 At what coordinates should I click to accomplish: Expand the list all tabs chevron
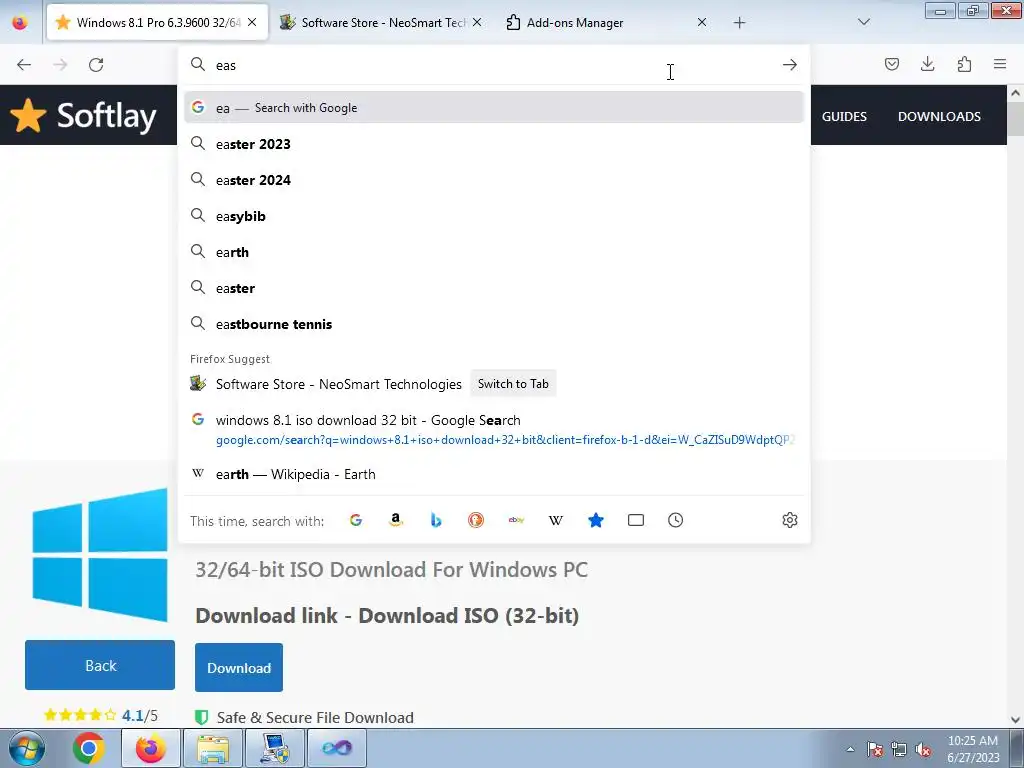[x=864, y=22]
